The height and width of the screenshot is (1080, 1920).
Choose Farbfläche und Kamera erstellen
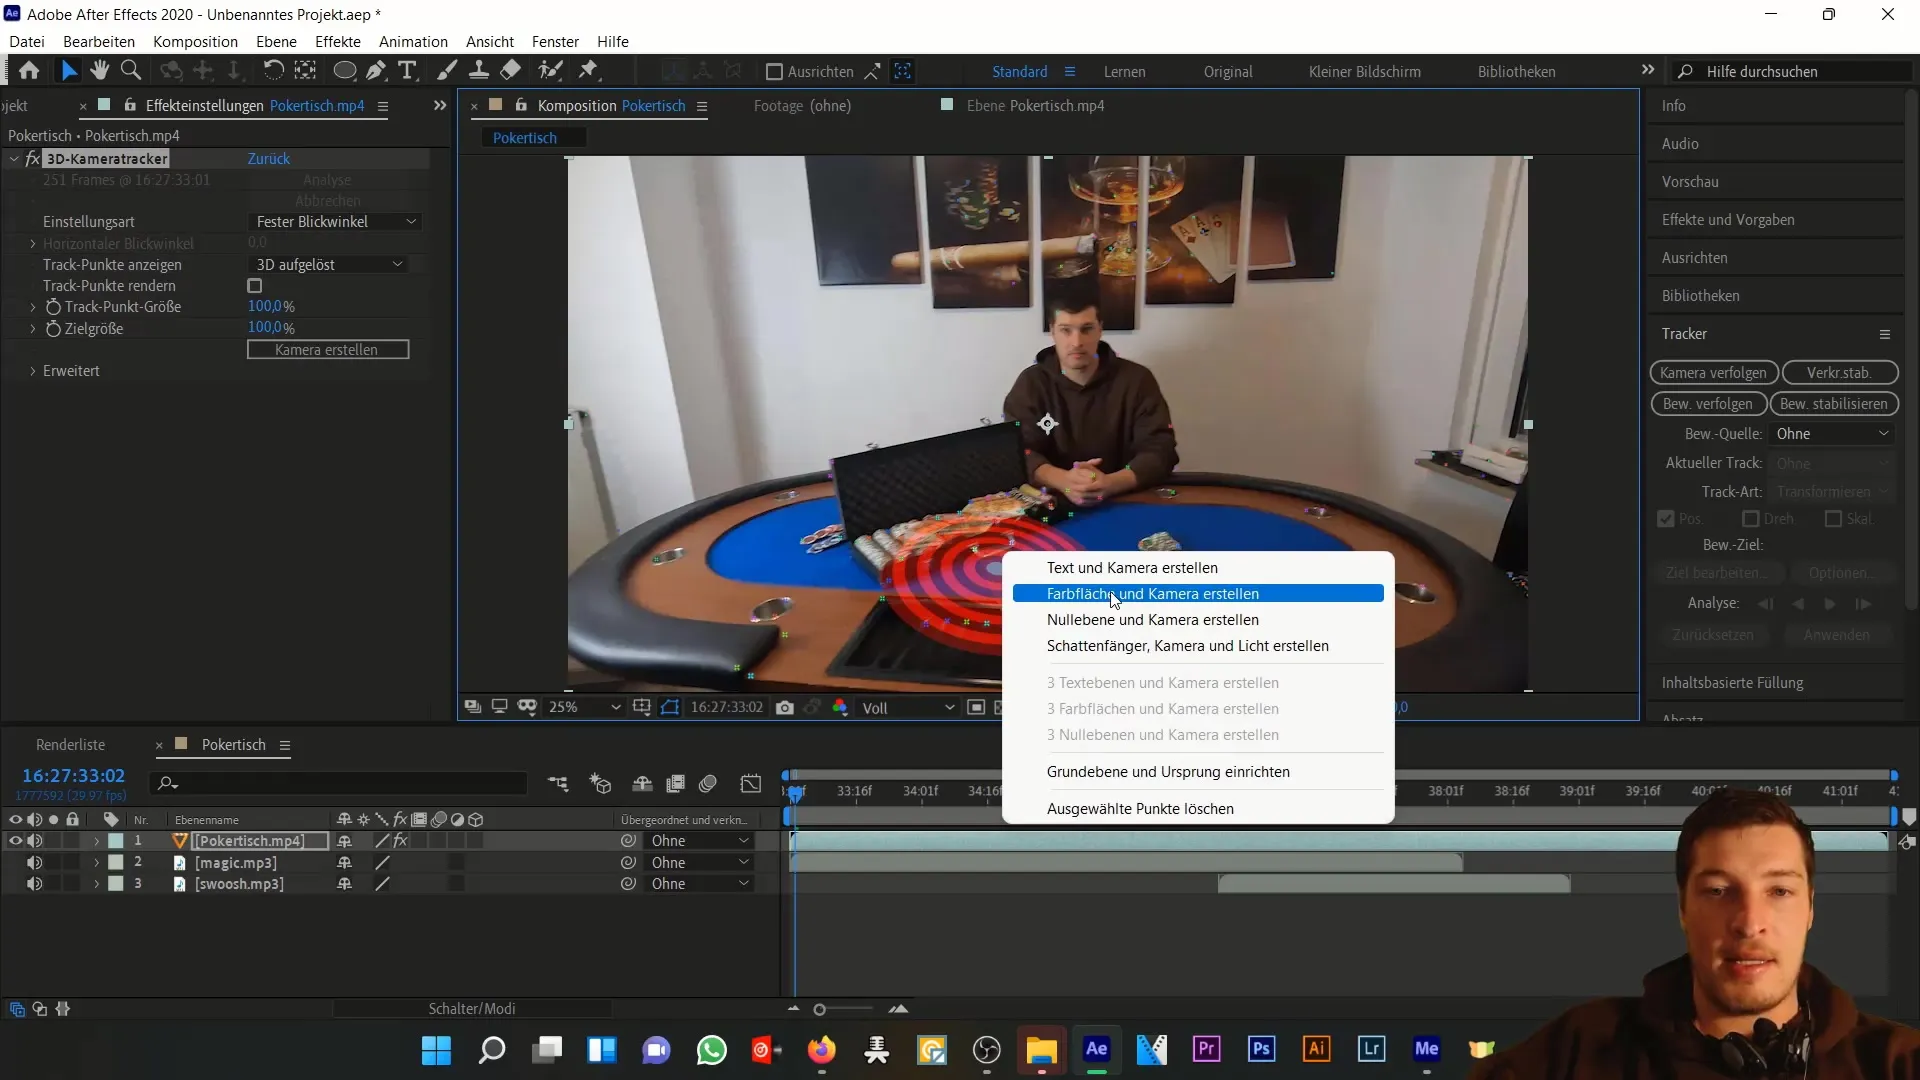(x=1198, y=594)
